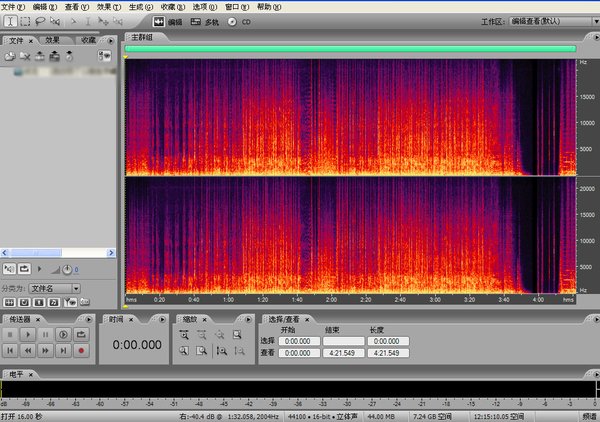Screen dimensions: 600x422
Task: Open the 缩放 panel flyout menu arrow
Action: (248, 319)
